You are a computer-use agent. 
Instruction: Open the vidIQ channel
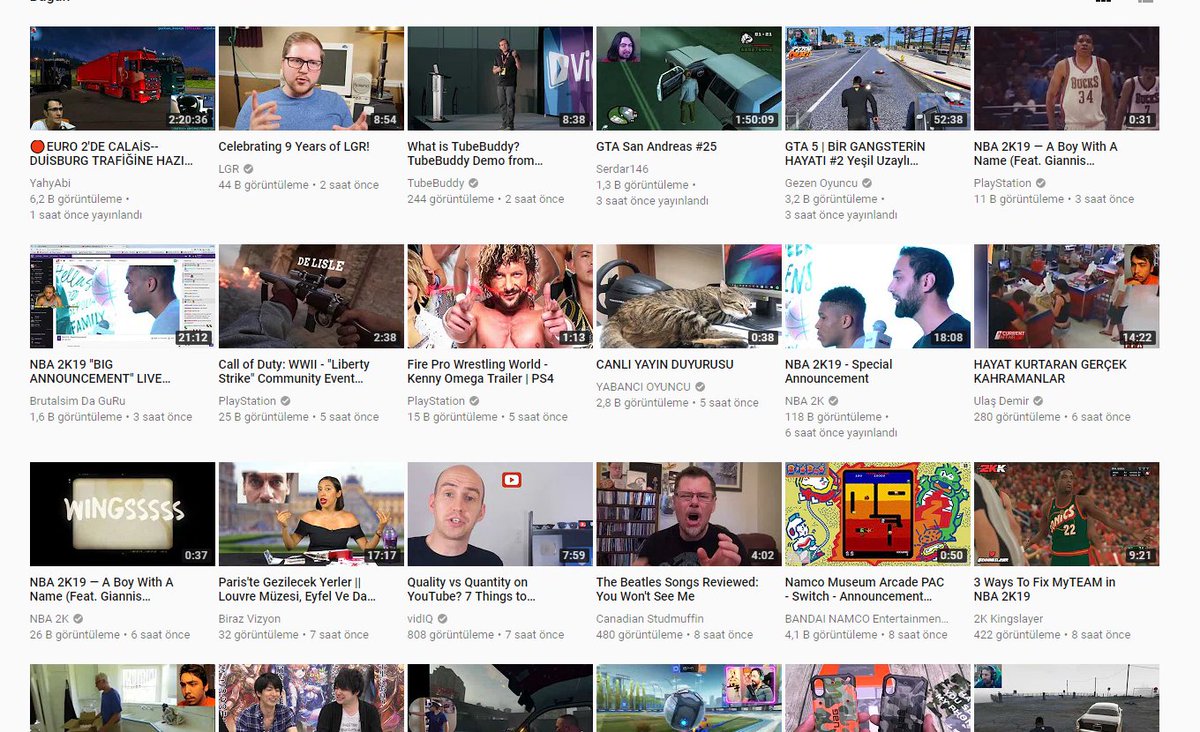point(421,619)
